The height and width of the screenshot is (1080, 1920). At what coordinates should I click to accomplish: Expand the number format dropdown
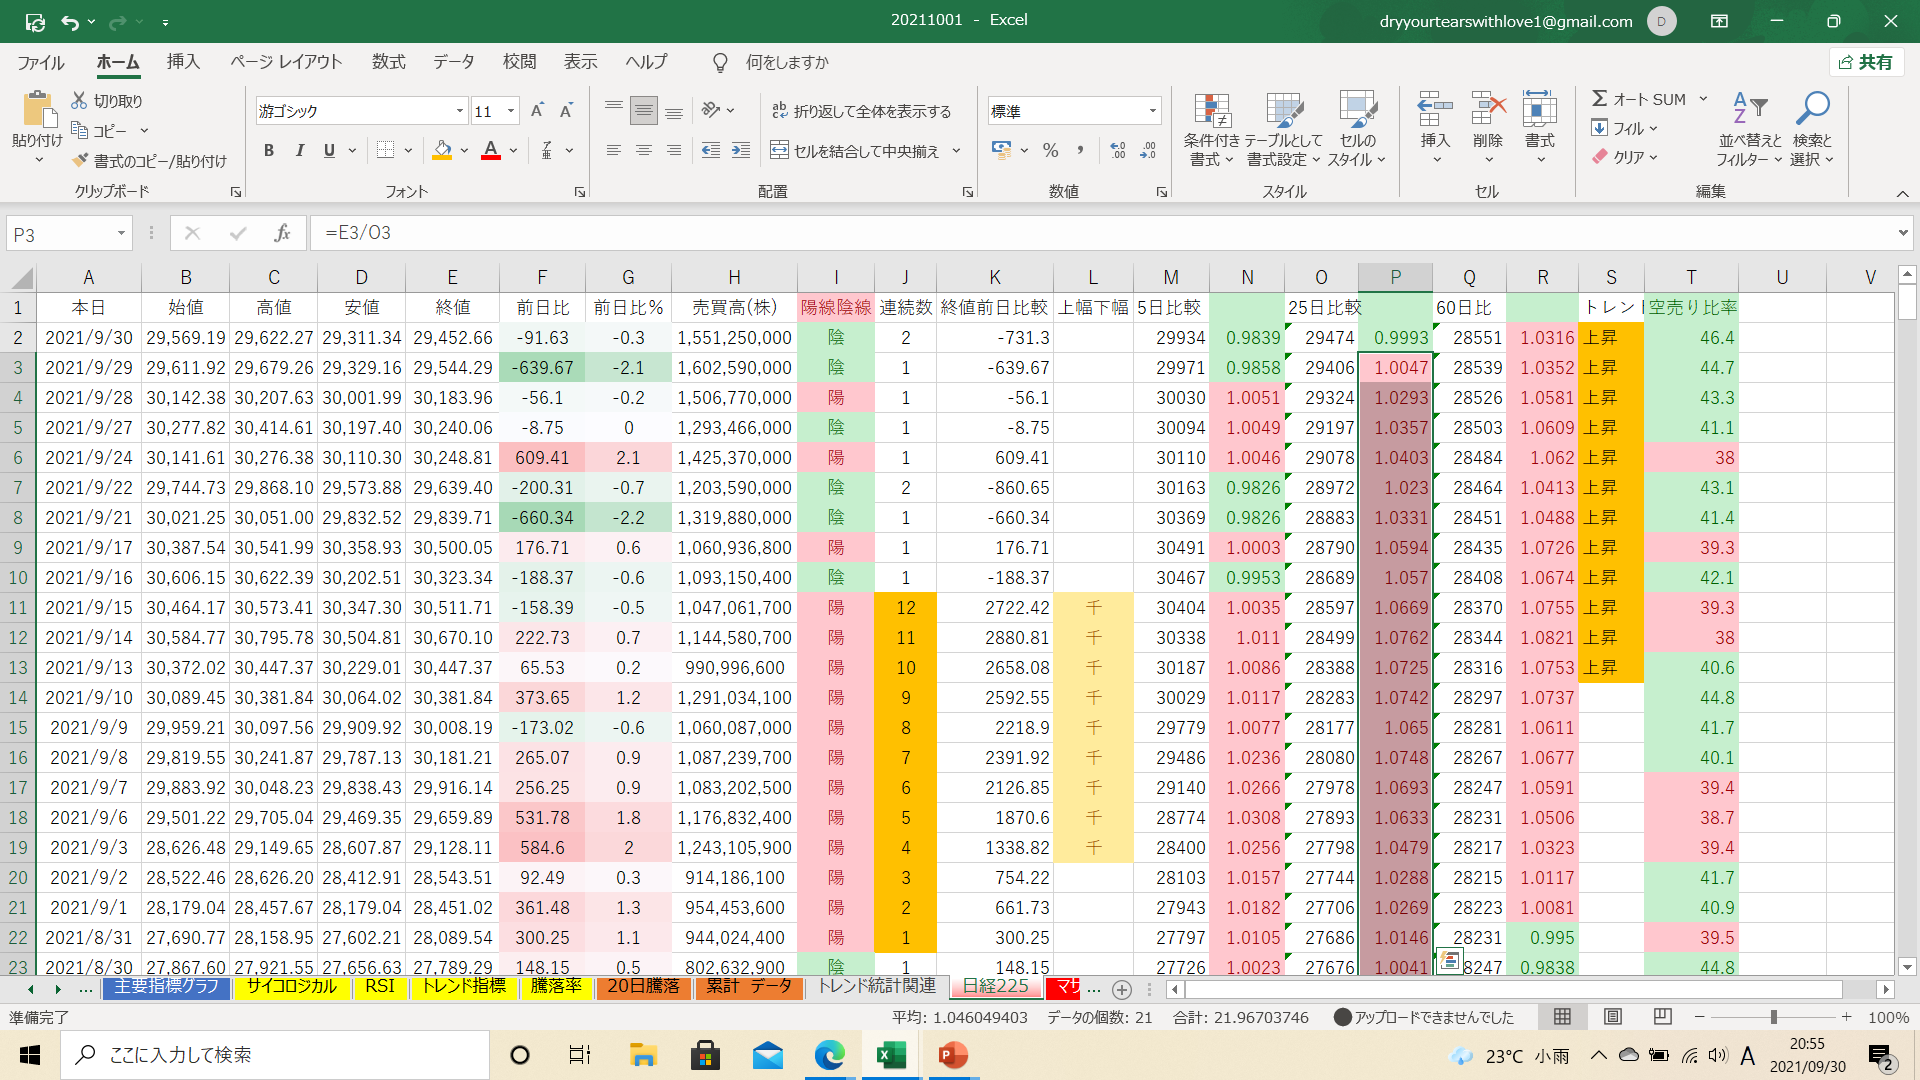click(x=1153, y=111)
